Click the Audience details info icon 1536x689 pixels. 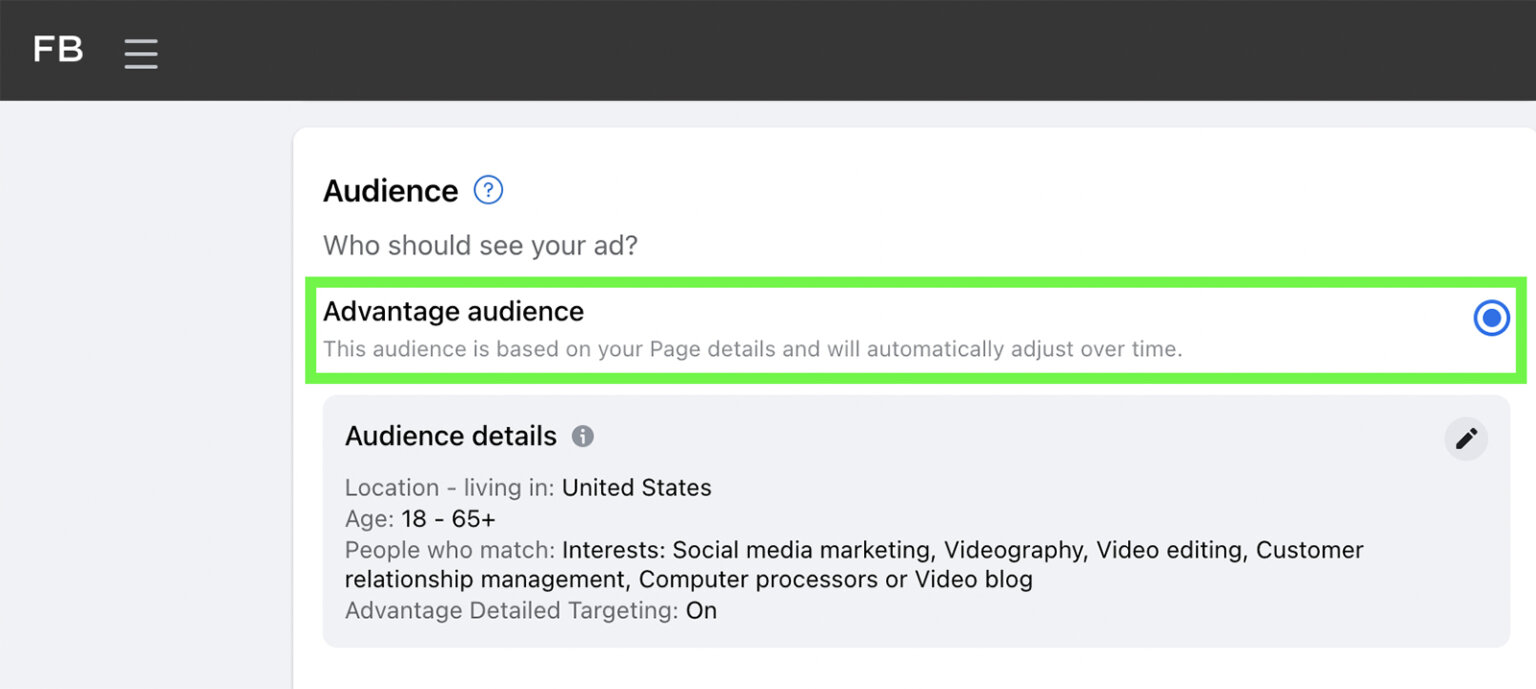click(581, 436)
